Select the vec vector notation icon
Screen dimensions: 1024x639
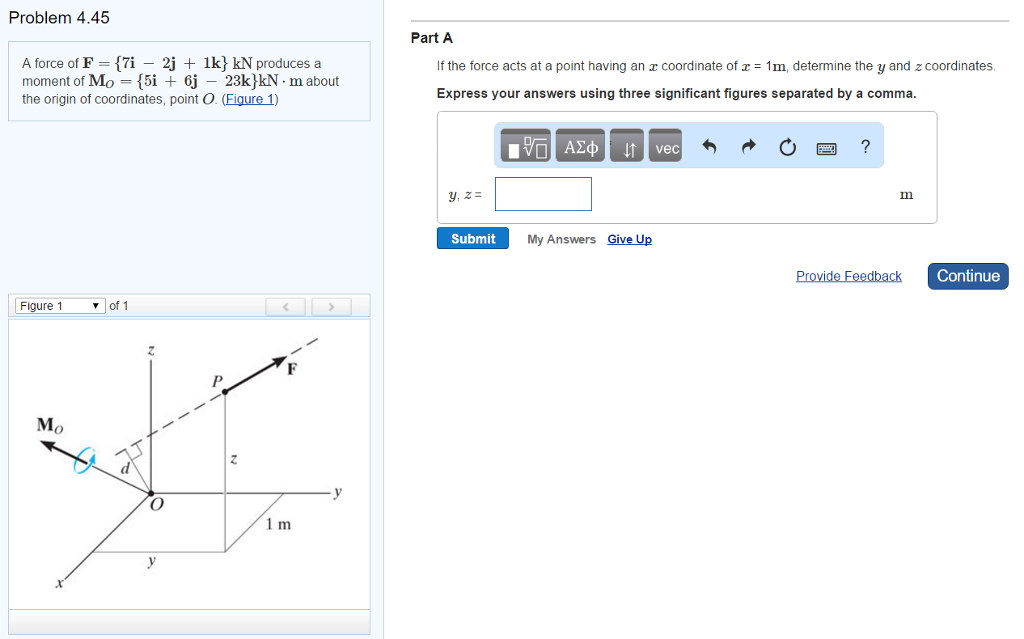(665, 146)
